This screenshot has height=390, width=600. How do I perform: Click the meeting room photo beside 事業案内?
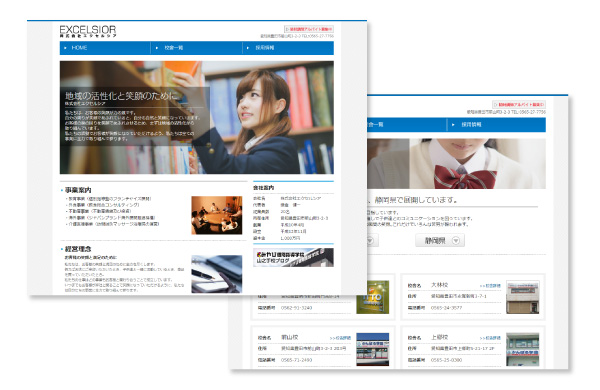pos(217,215)
